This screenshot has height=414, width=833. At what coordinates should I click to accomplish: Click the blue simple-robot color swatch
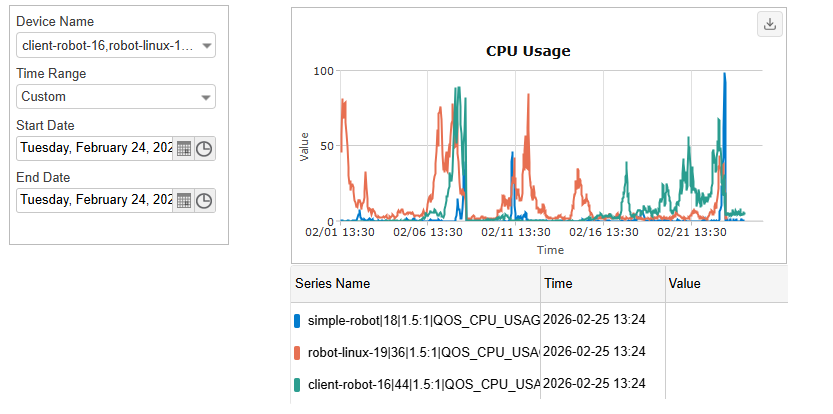(x=297, y=321)
